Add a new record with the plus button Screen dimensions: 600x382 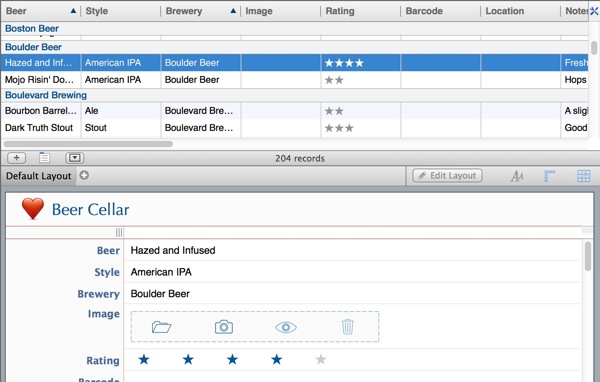point(16,158)
